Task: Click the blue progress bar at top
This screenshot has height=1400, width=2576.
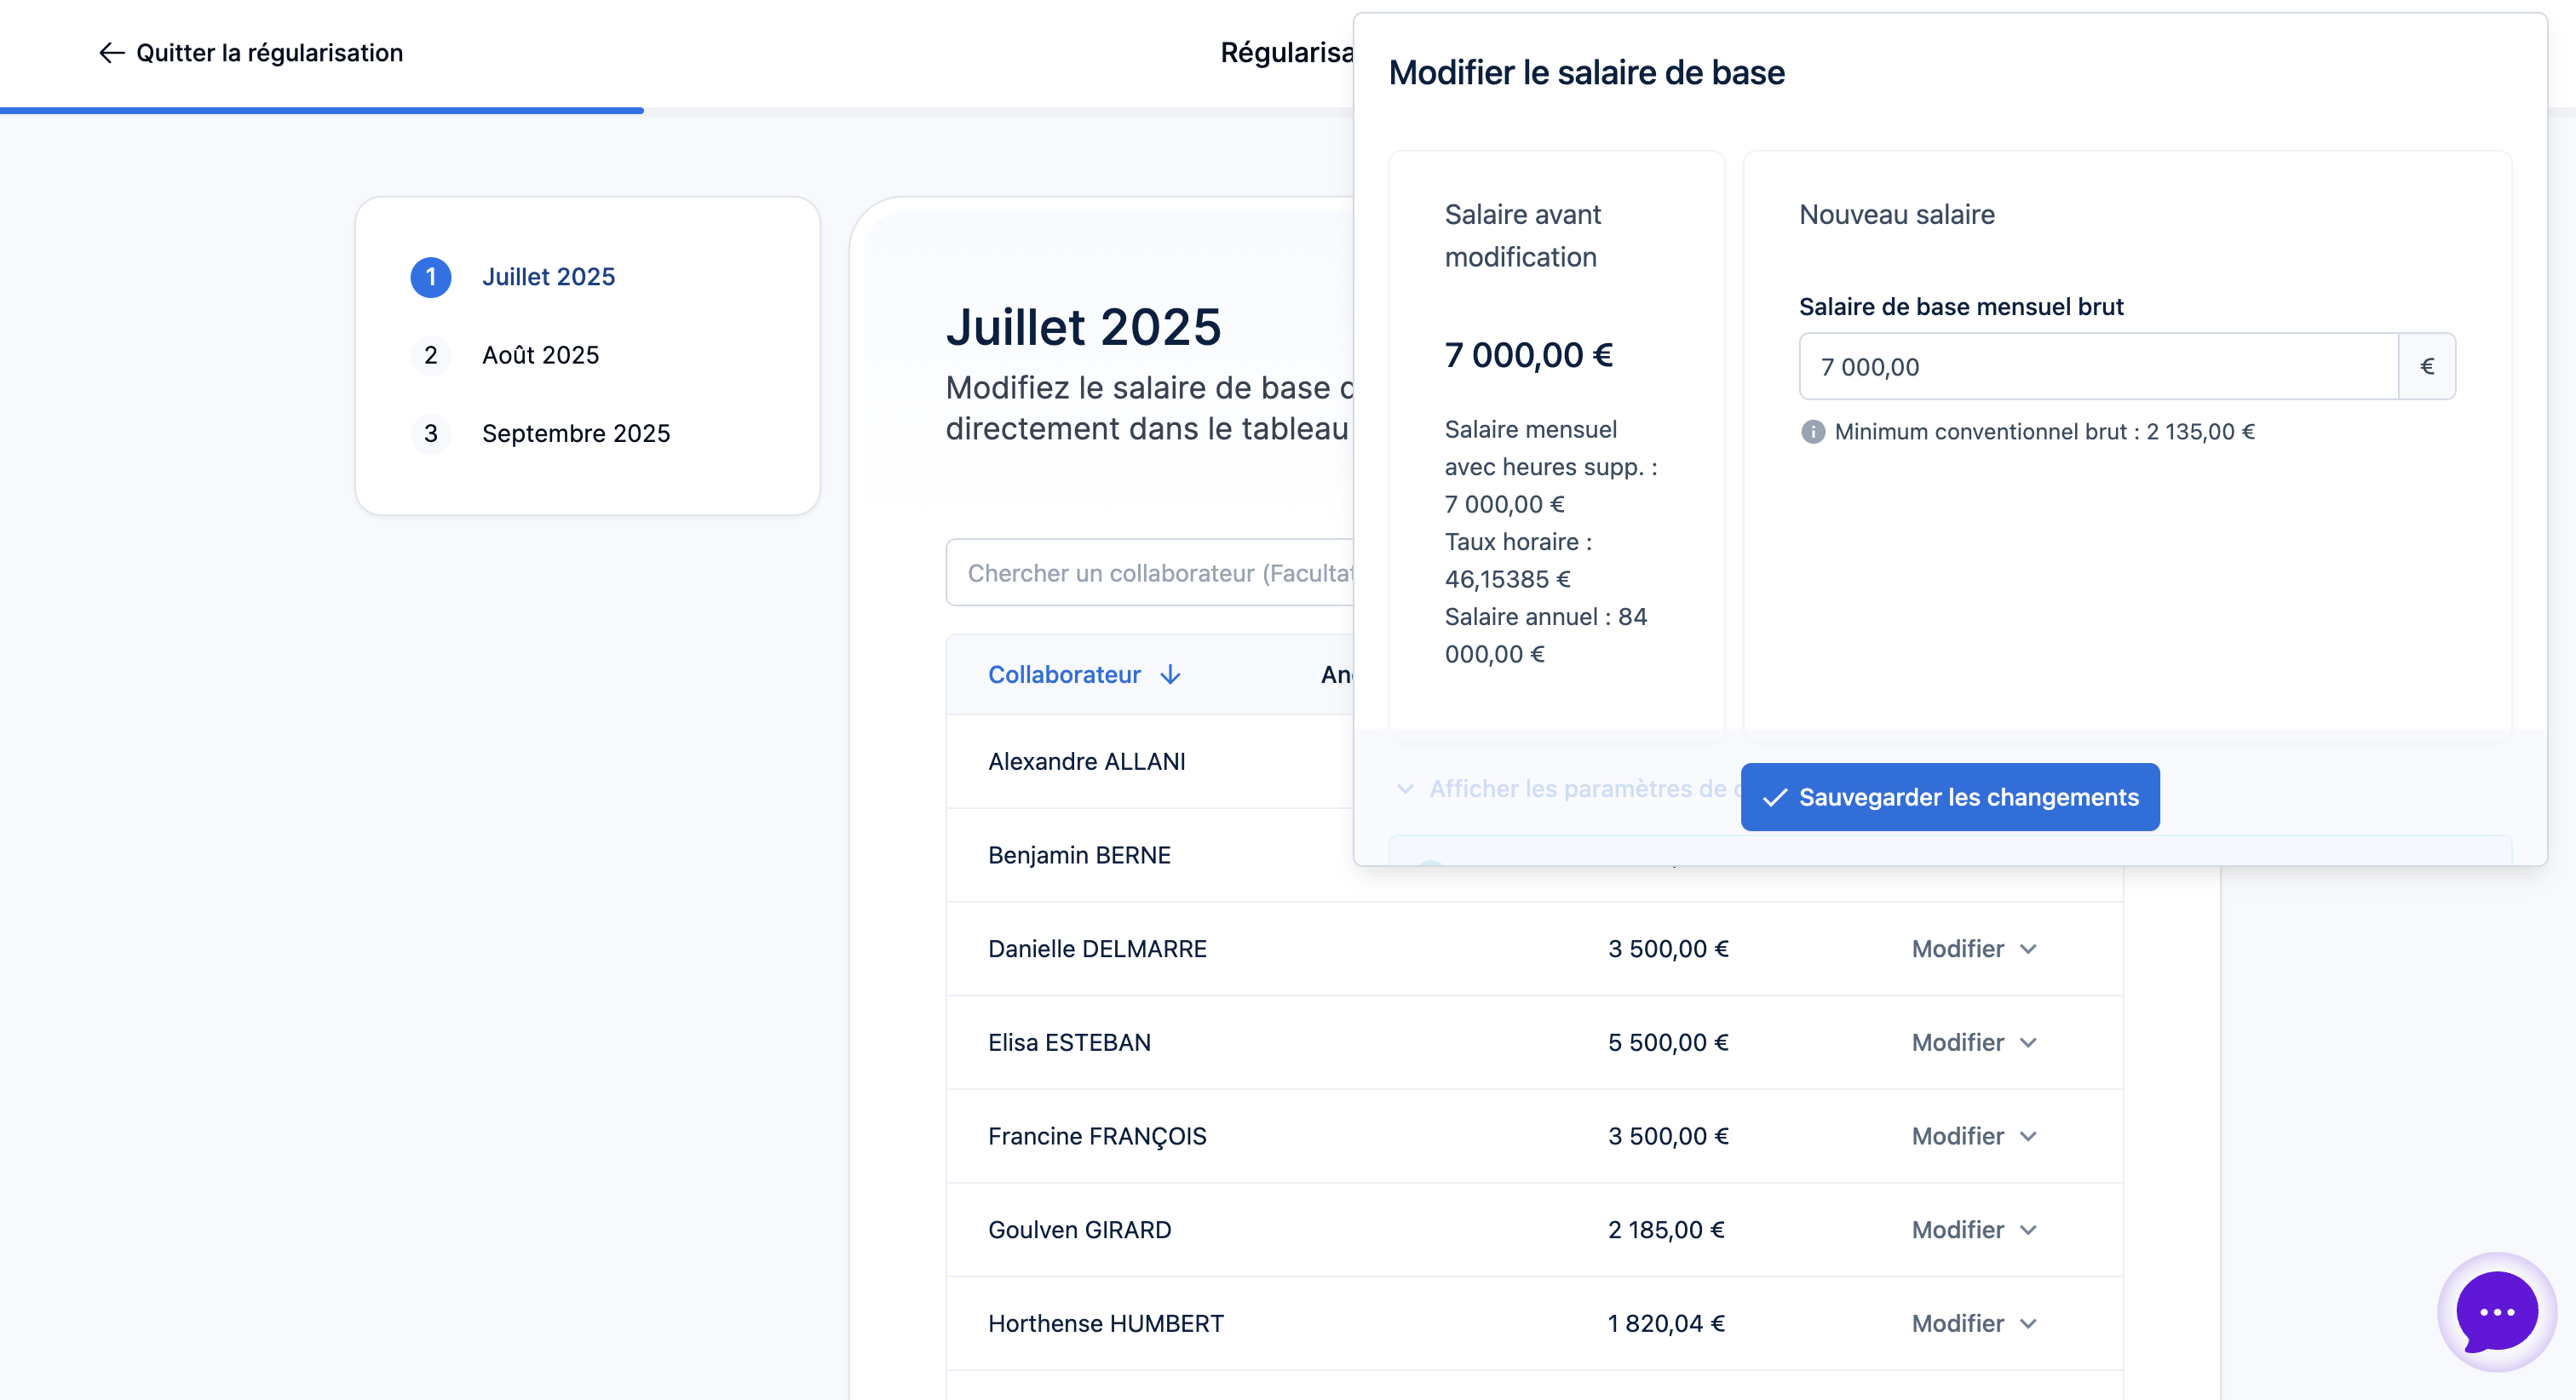Action: 320,108
